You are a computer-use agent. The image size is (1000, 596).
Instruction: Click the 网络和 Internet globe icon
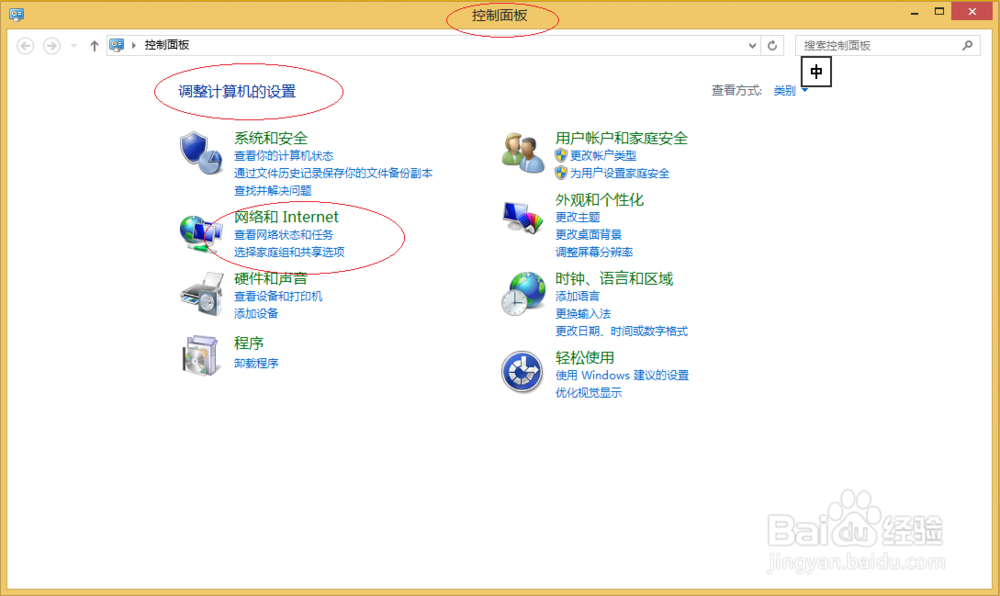[x=202, y=231]
